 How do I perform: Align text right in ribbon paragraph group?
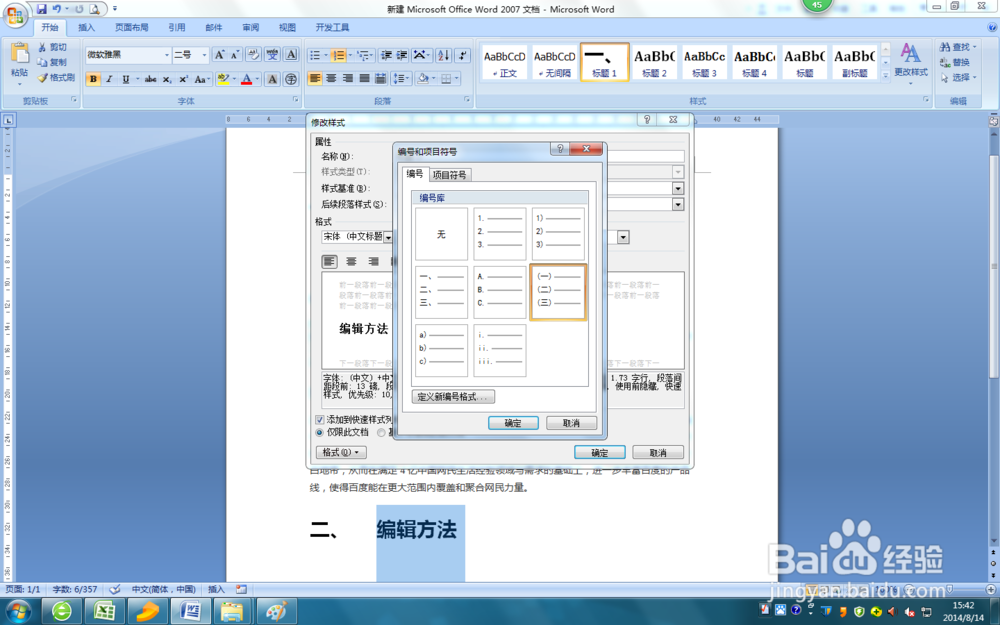[x=348, y=78]
